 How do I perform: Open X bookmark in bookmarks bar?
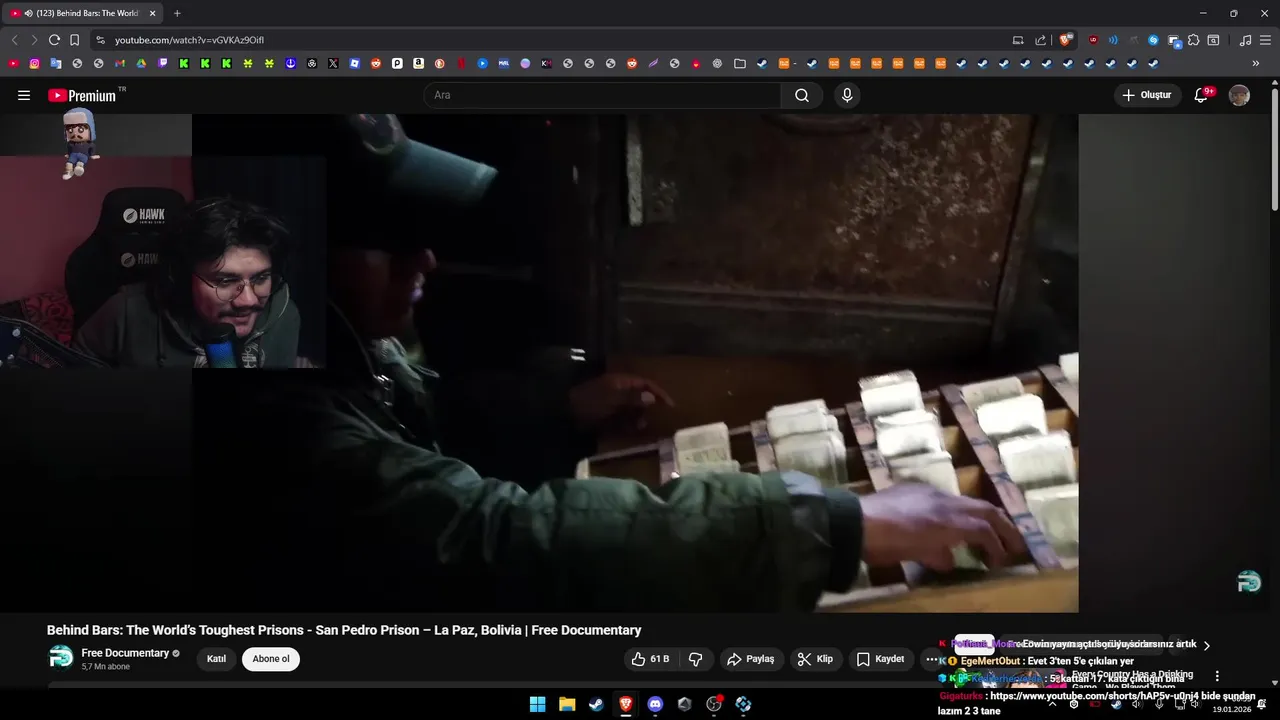click(x=333, y=63)
